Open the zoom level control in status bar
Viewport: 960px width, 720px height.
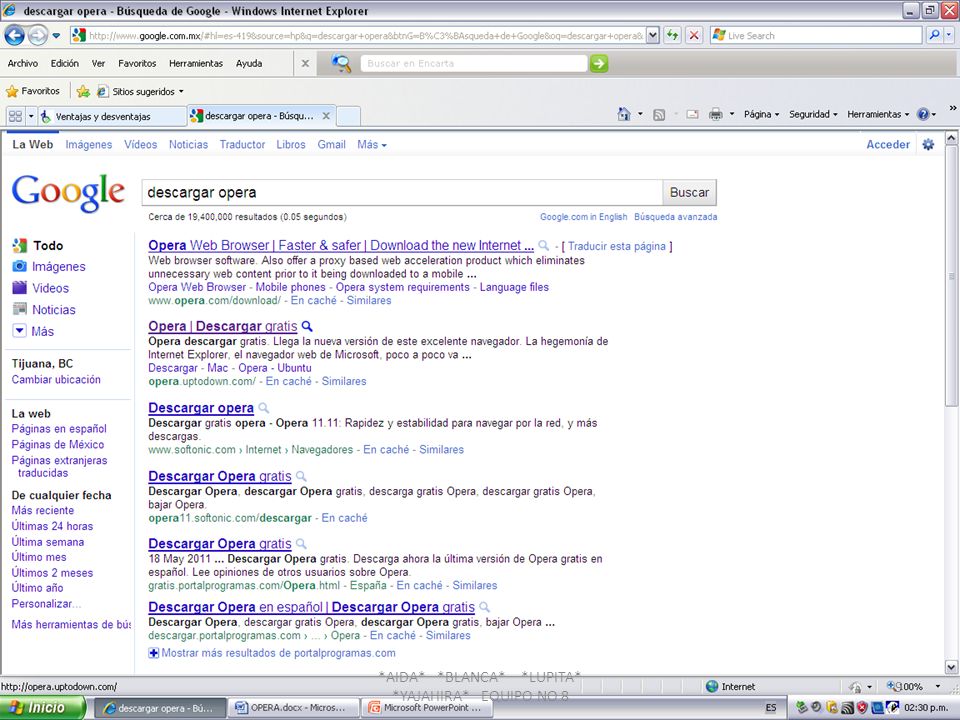(913, 686)
